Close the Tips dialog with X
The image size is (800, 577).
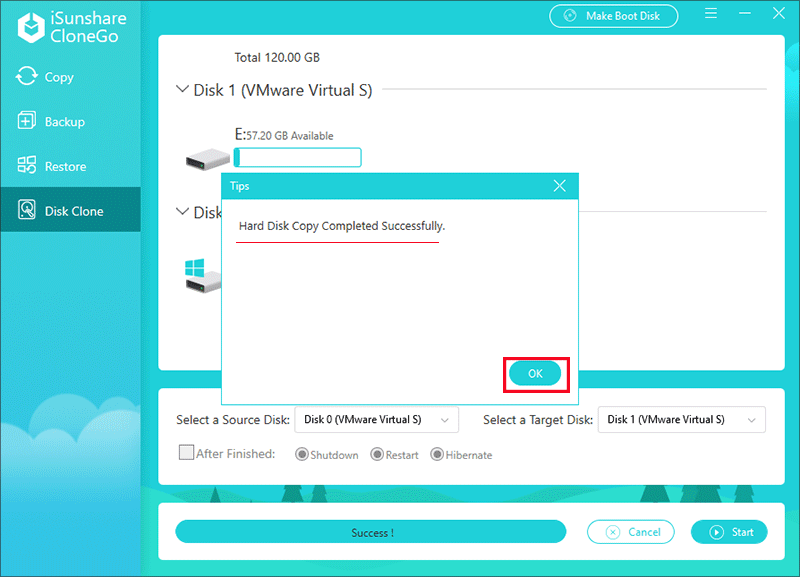[560, 186]
